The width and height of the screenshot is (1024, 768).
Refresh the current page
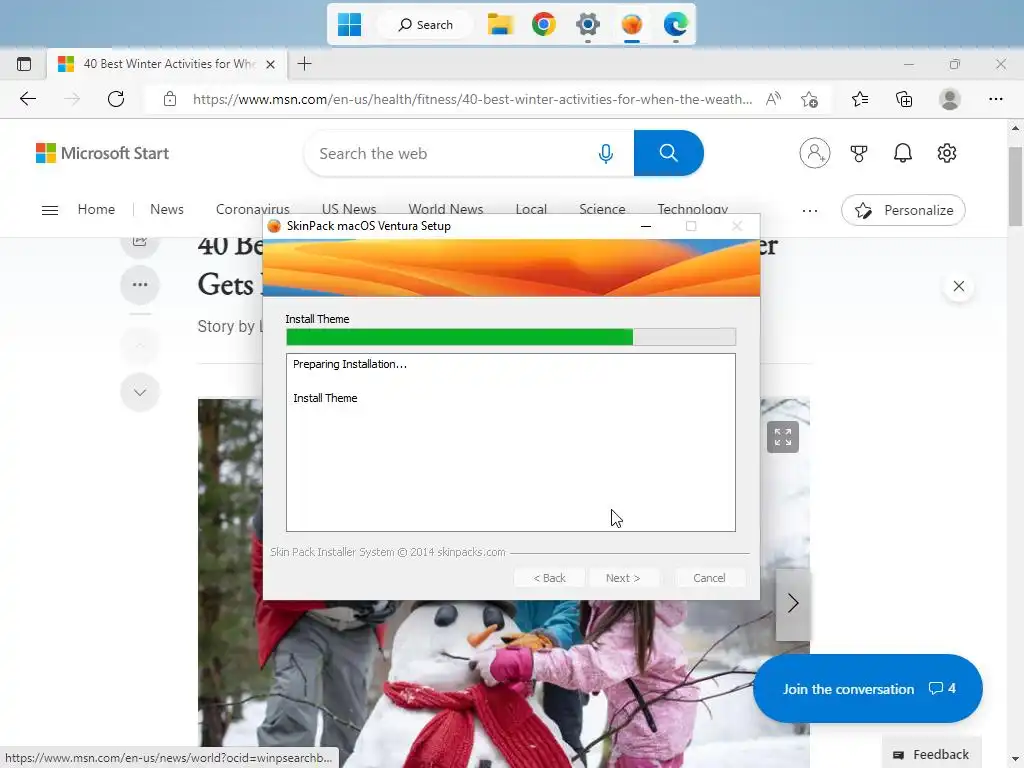[x=116, y=99]
